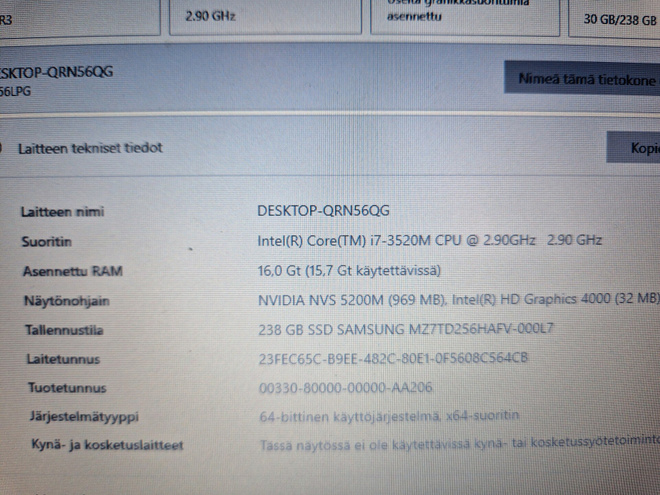Select RAM value '16,0 Gt (15,7 Gt käytettävissä)'

pos(349,270)
